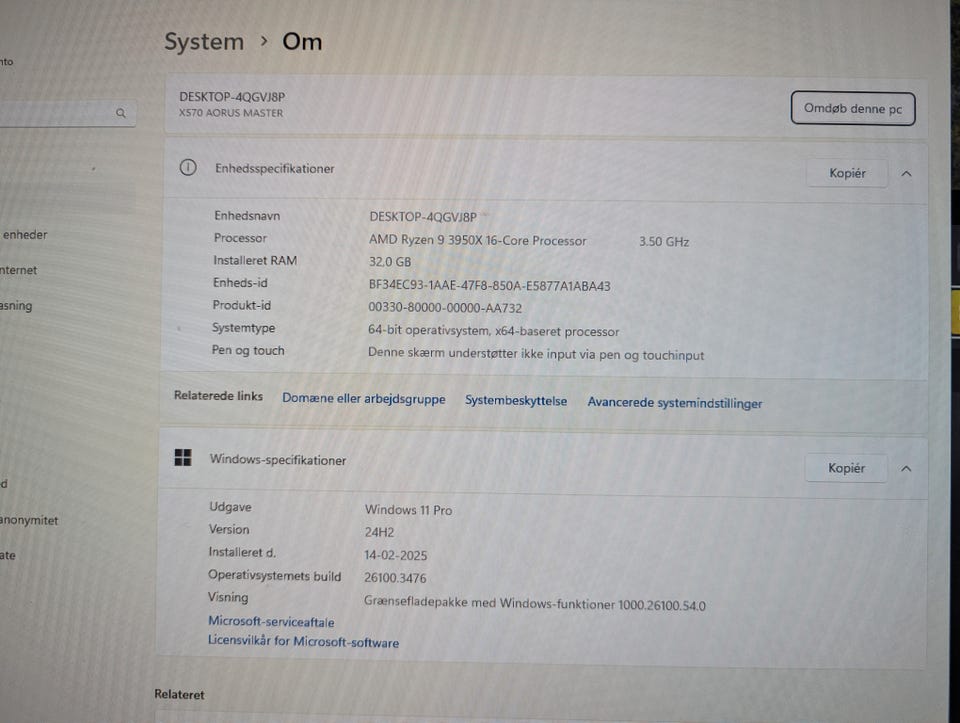Viewport: 960px width, 723px height.
Task: Click the 64-bit operativsystem Systemtype value
Action: [493, 331]
